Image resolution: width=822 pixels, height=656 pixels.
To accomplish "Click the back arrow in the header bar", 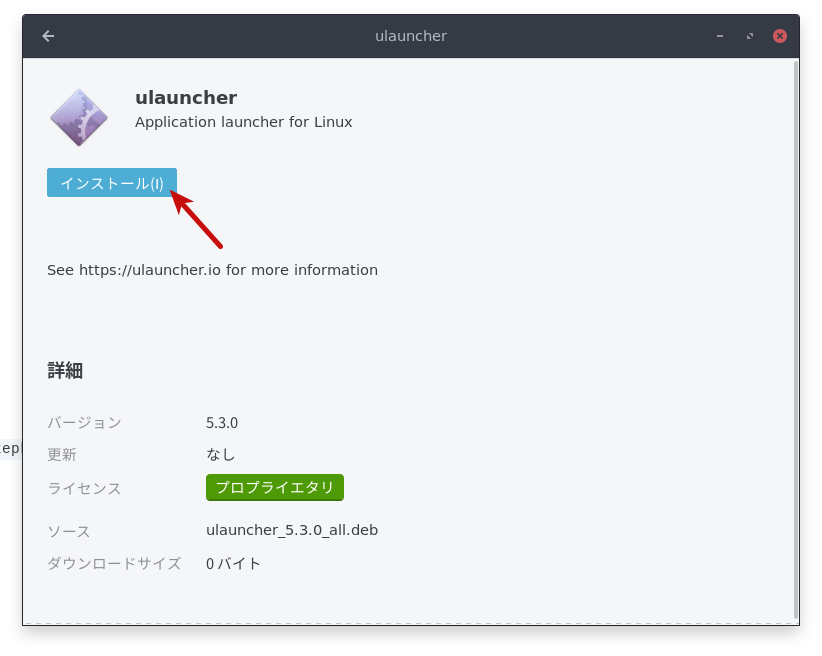I will click(x=47, y=35).
